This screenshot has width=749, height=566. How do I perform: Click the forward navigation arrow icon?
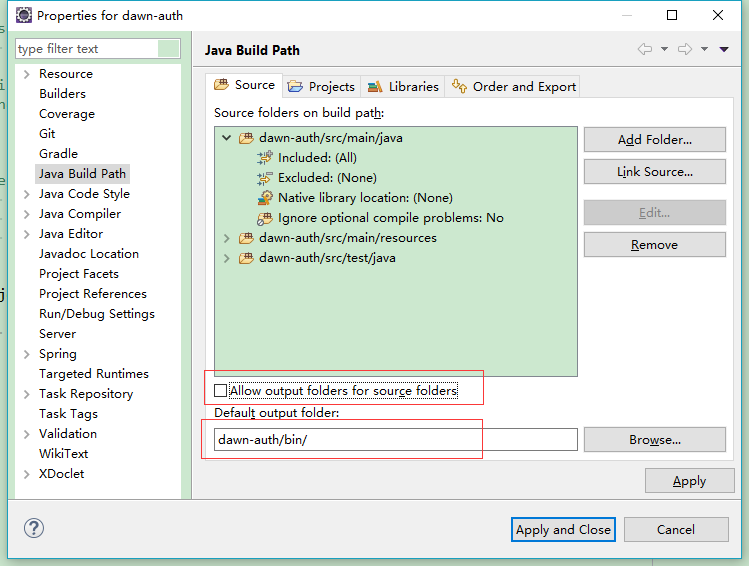pos(685,49)
